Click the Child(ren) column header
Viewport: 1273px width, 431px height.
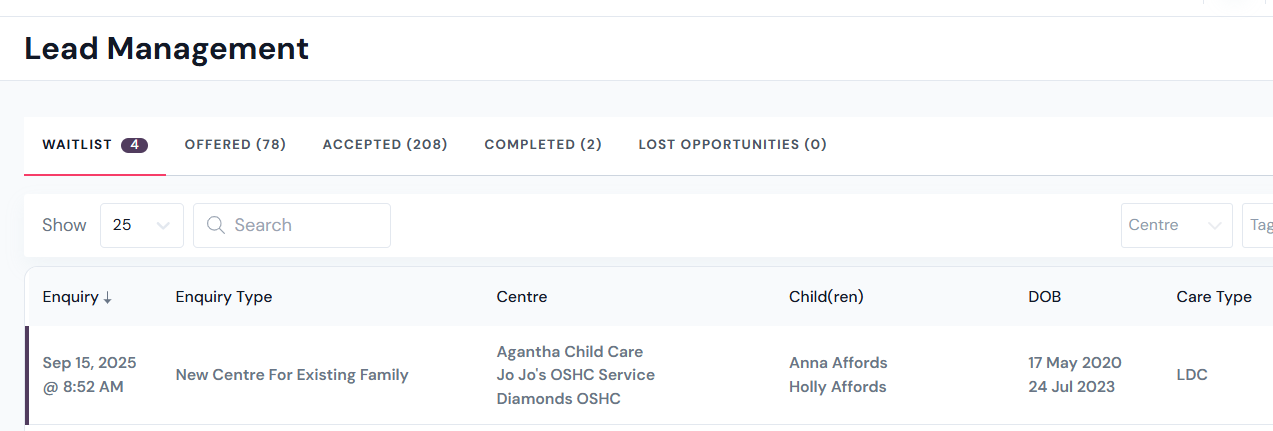[826, 297]
